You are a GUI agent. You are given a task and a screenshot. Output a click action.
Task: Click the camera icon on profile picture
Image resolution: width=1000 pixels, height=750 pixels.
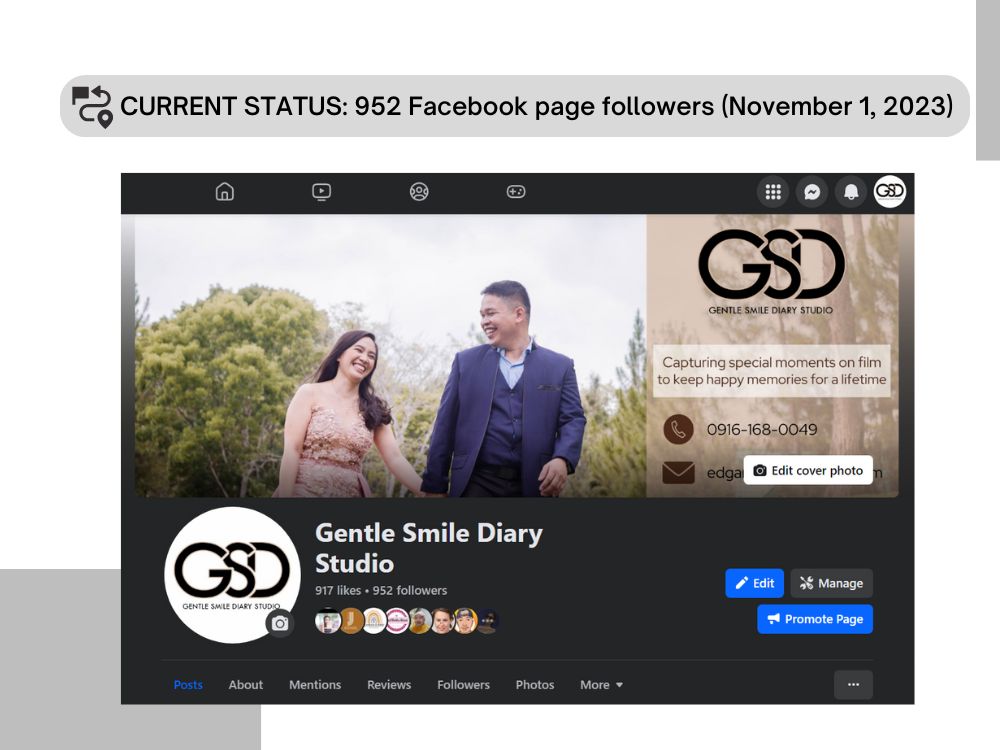coord(280,623)
